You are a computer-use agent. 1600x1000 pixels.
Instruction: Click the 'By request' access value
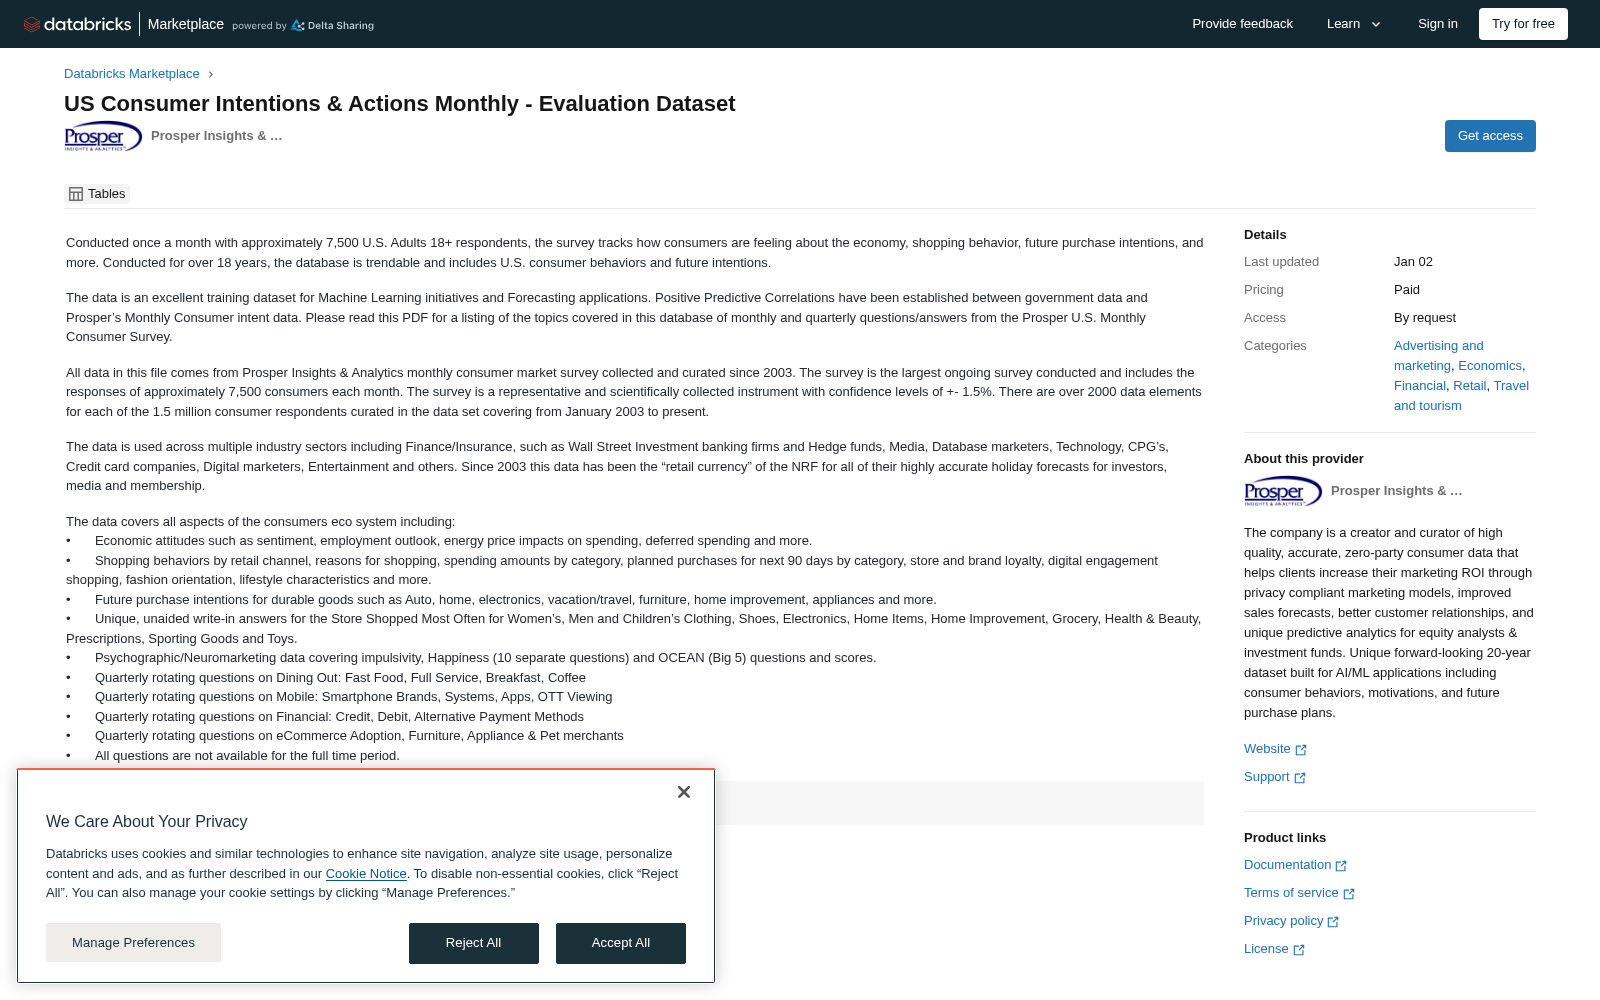point(1425,318)
